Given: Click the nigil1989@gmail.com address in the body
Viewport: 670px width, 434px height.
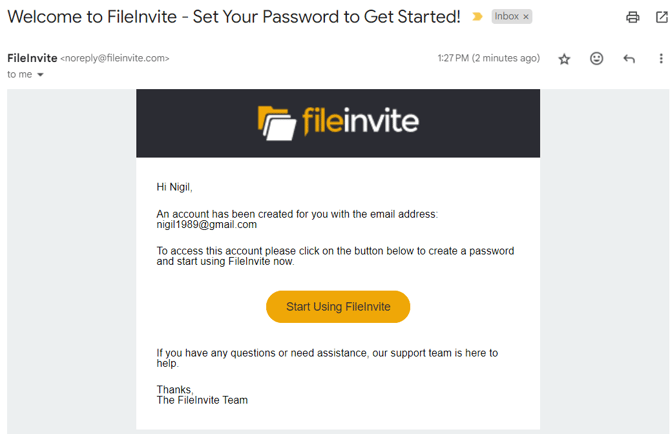Looking at the screenshot, I should pyautogui.click(x=207, y=225).
